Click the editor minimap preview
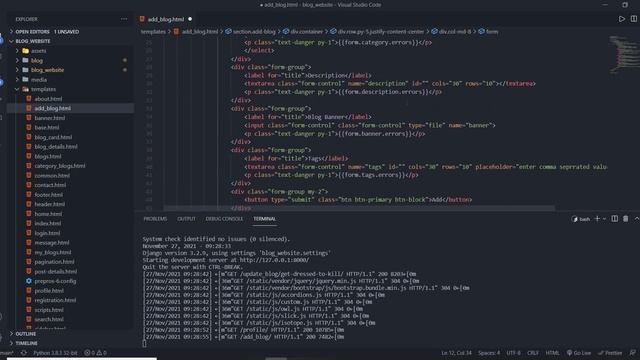 pyautogui.click(x=623, y=55)
